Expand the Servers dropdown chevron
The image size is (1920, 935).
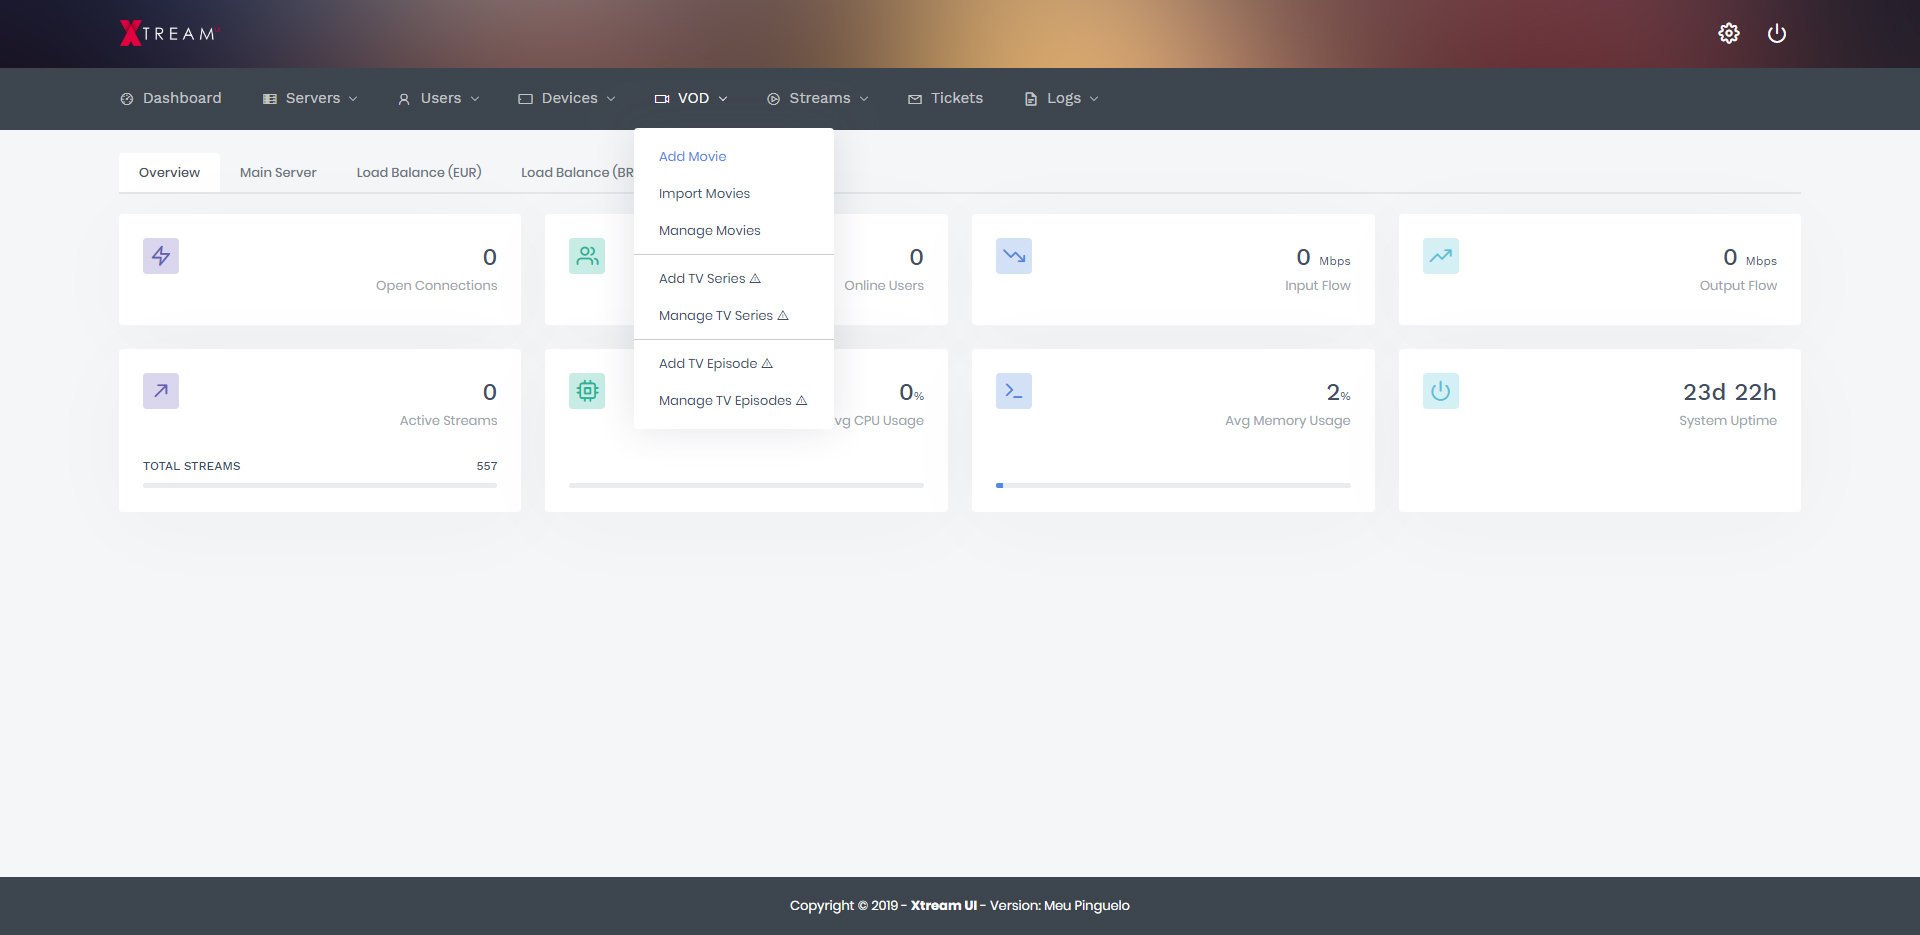pyautogui.click(x=353, y=99)
